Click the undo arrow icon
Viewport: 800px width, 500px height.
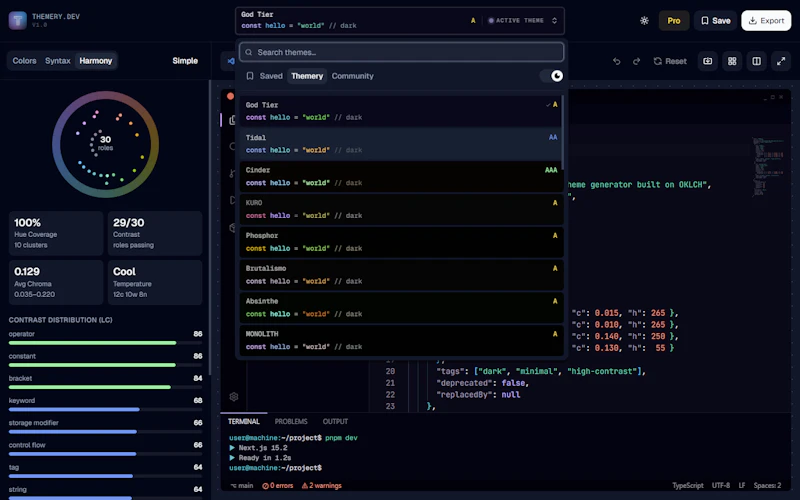pos(616,61)
